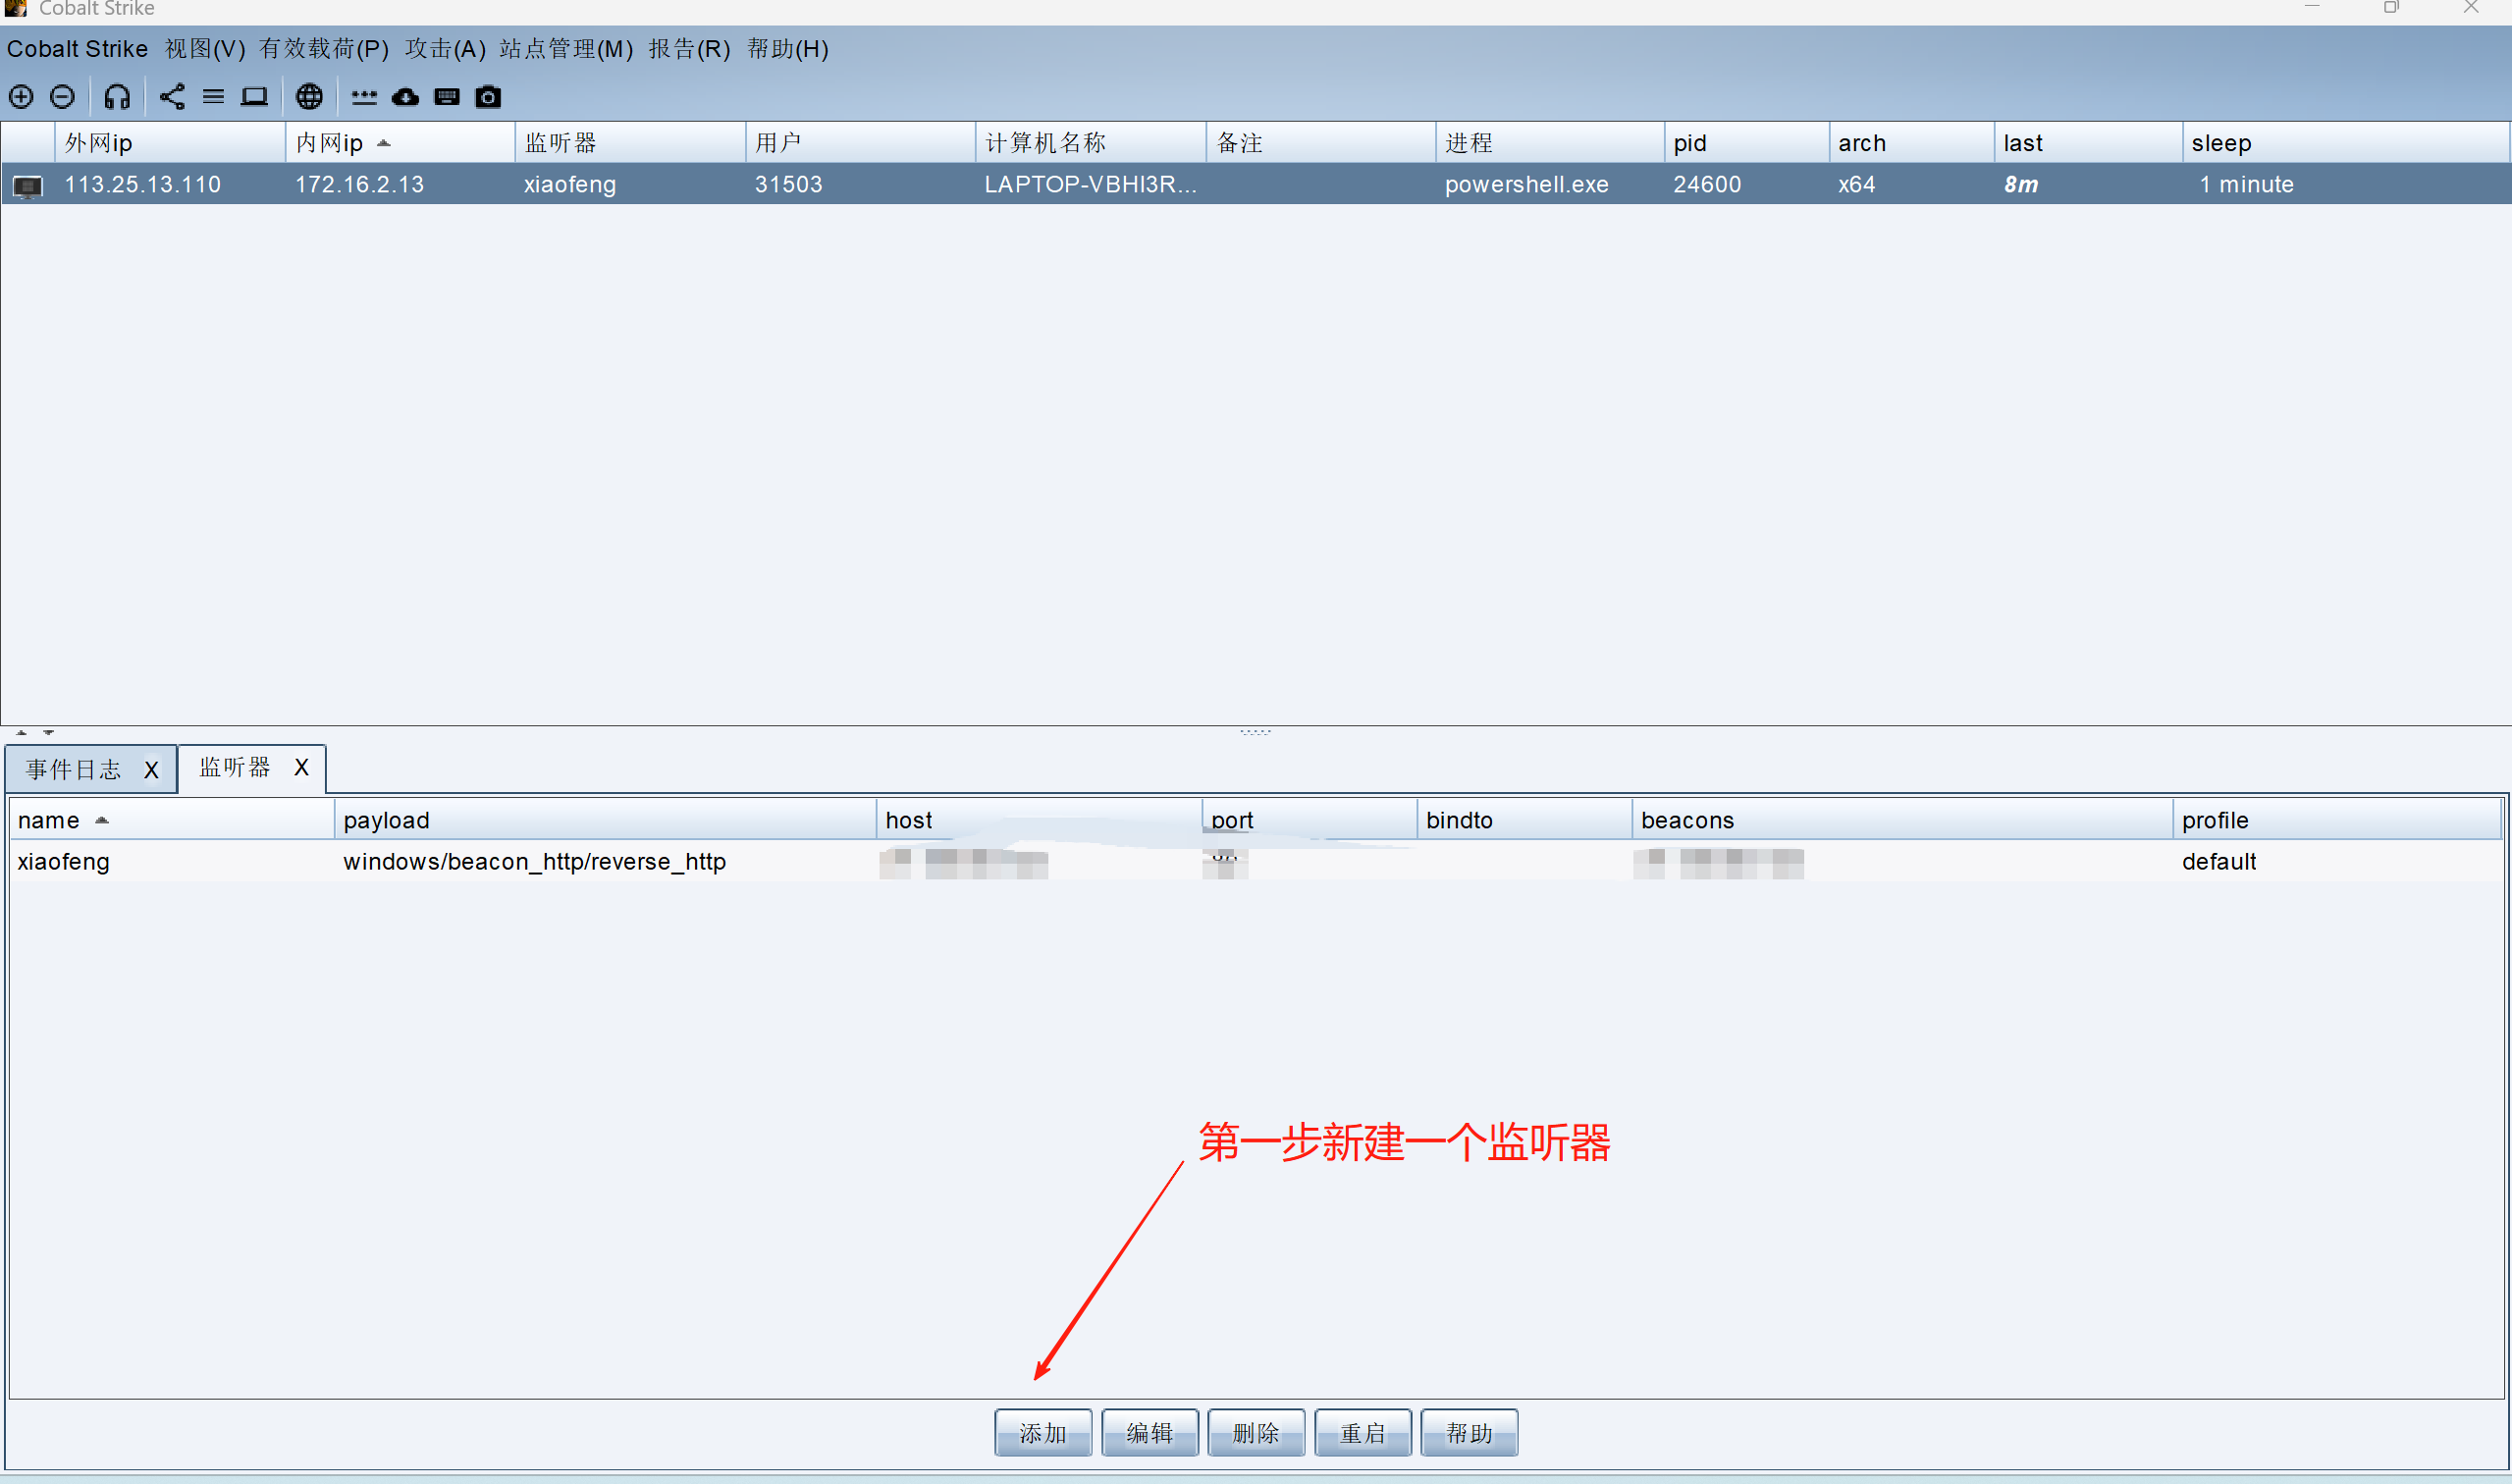Sort sessions by 进程 column
Screen dimensions: 2512x1484
pyautogui.click(x=1550, y=143)
